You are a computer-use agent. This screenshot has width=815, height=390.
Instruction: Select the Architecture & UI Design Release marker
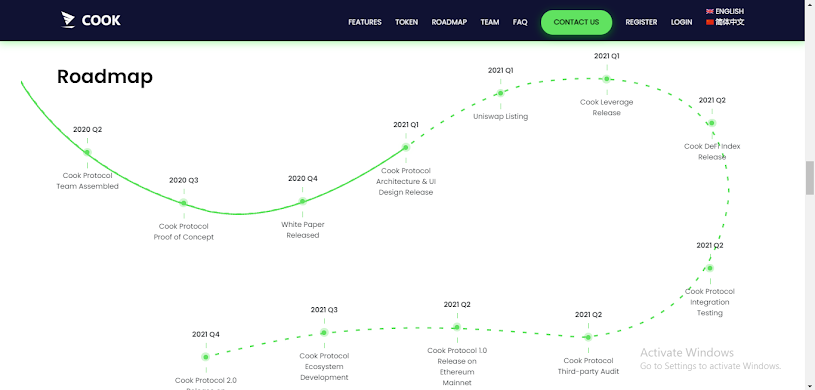(405, 147)
